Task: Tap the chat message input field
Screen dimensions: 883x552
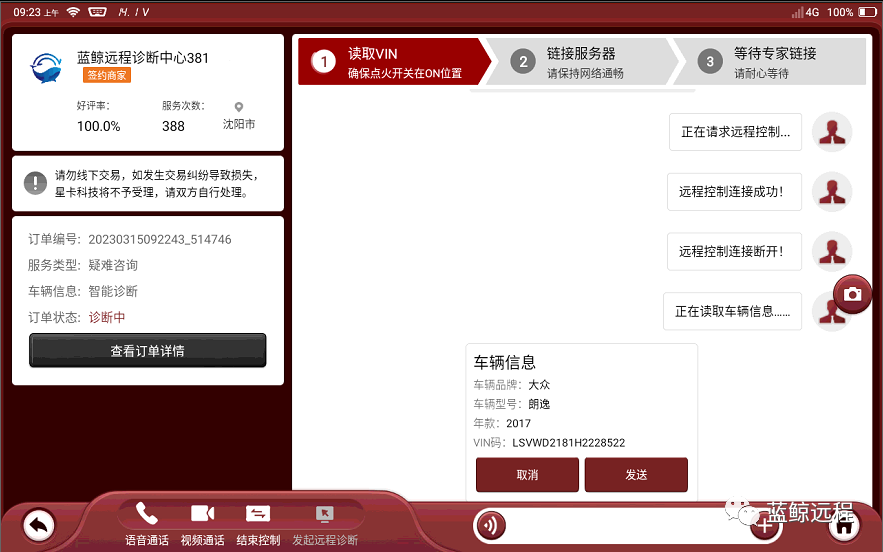Action: coord(628,526)
